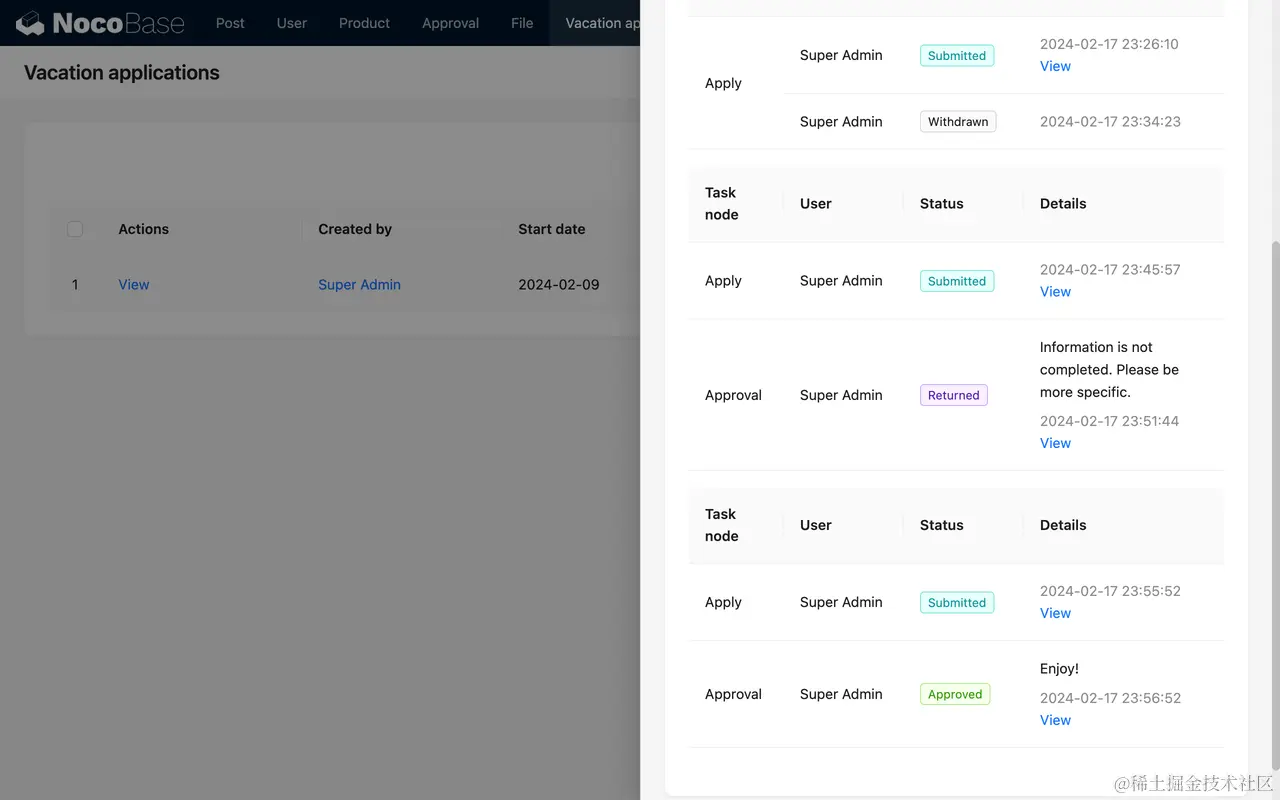
Task: Toggle the select-all checkbox in table header
Action: (75, 229)
